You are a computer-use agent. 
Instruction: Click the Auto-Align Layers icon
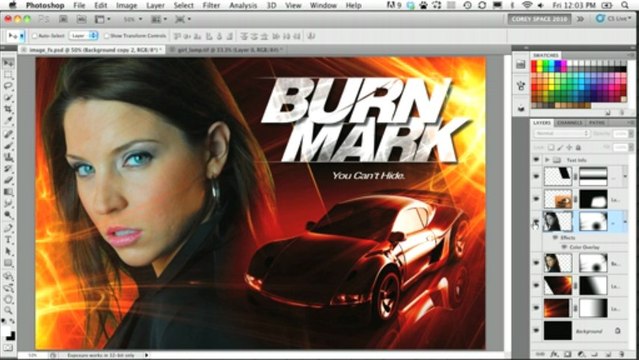click(x=311, y=36)
